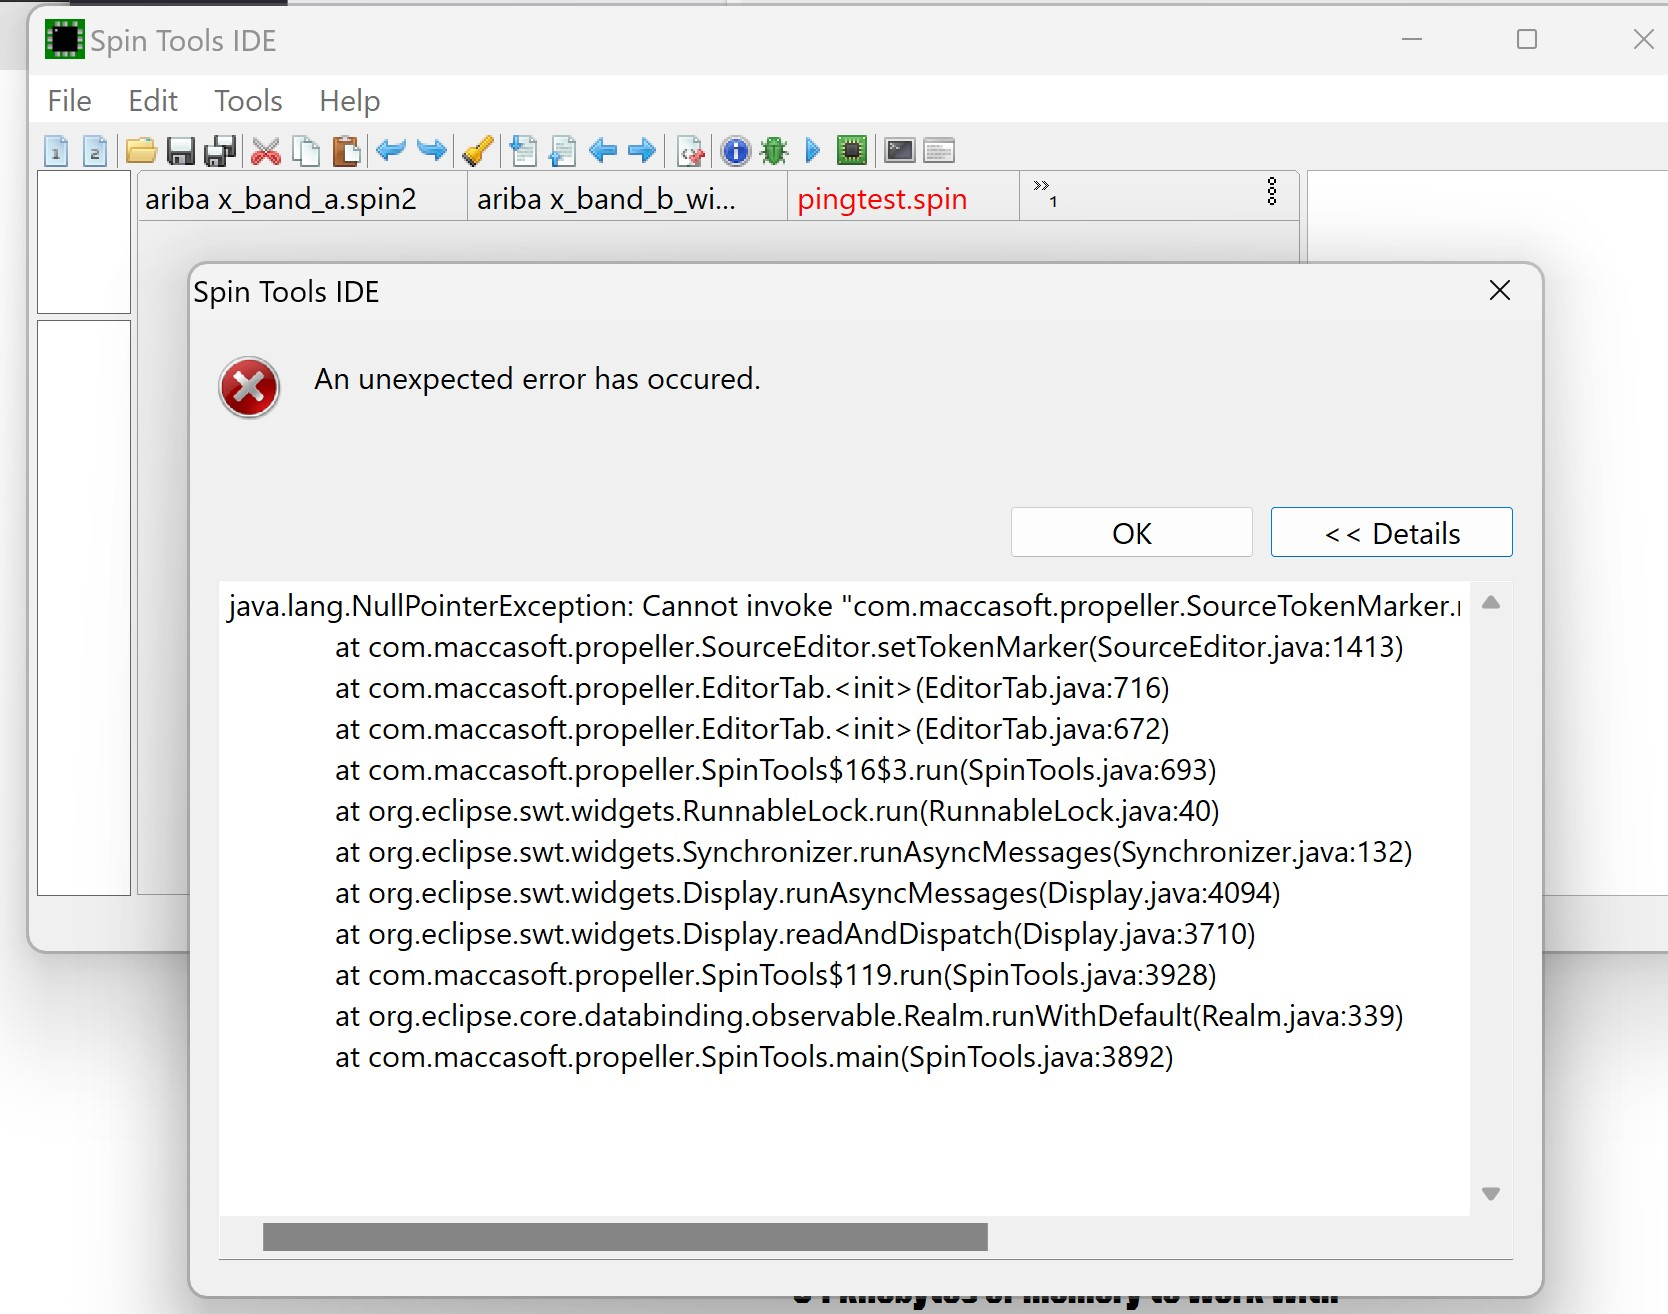Click the horizontal scrollbar in stack trace
1668x1314 pixels.
(x=625, y=1237)
